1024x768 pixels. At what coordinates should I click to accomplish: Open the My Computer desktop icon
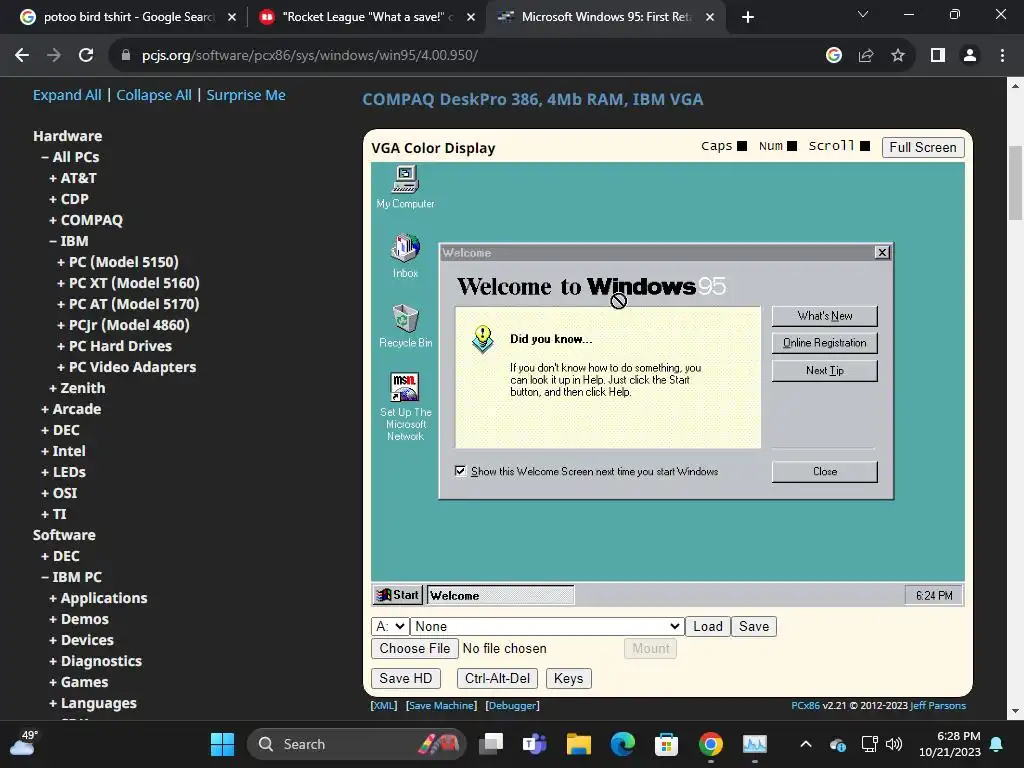405,187
